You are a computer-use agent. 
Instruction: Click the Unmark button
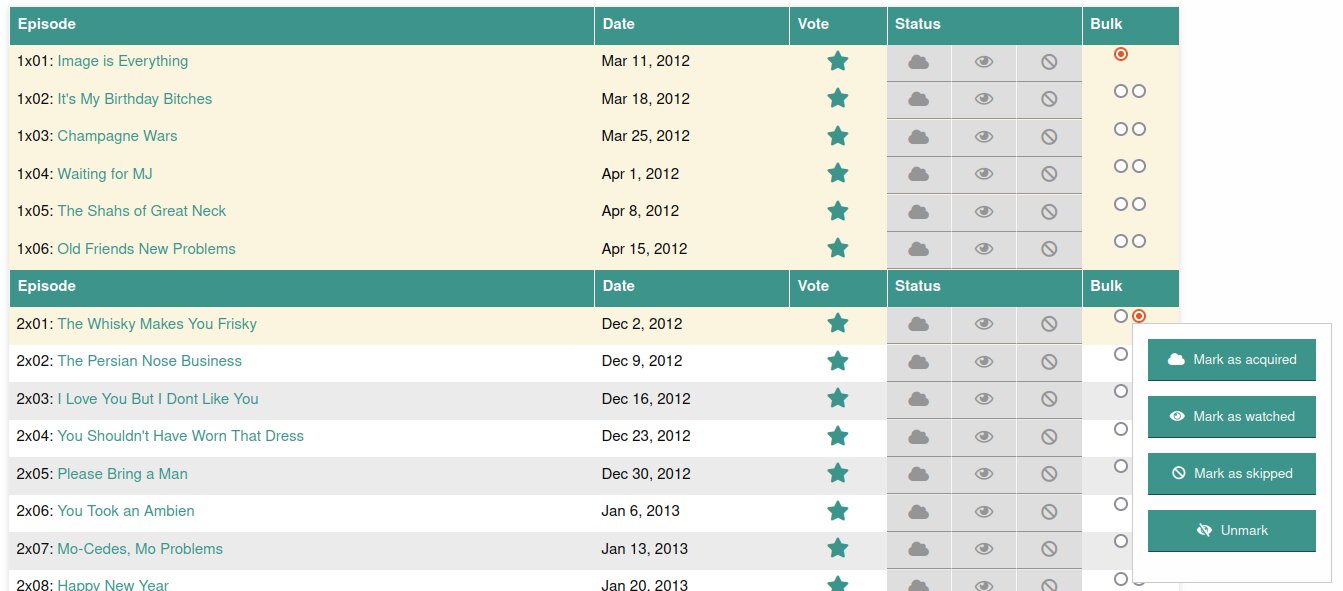(x=1232, y=530)
